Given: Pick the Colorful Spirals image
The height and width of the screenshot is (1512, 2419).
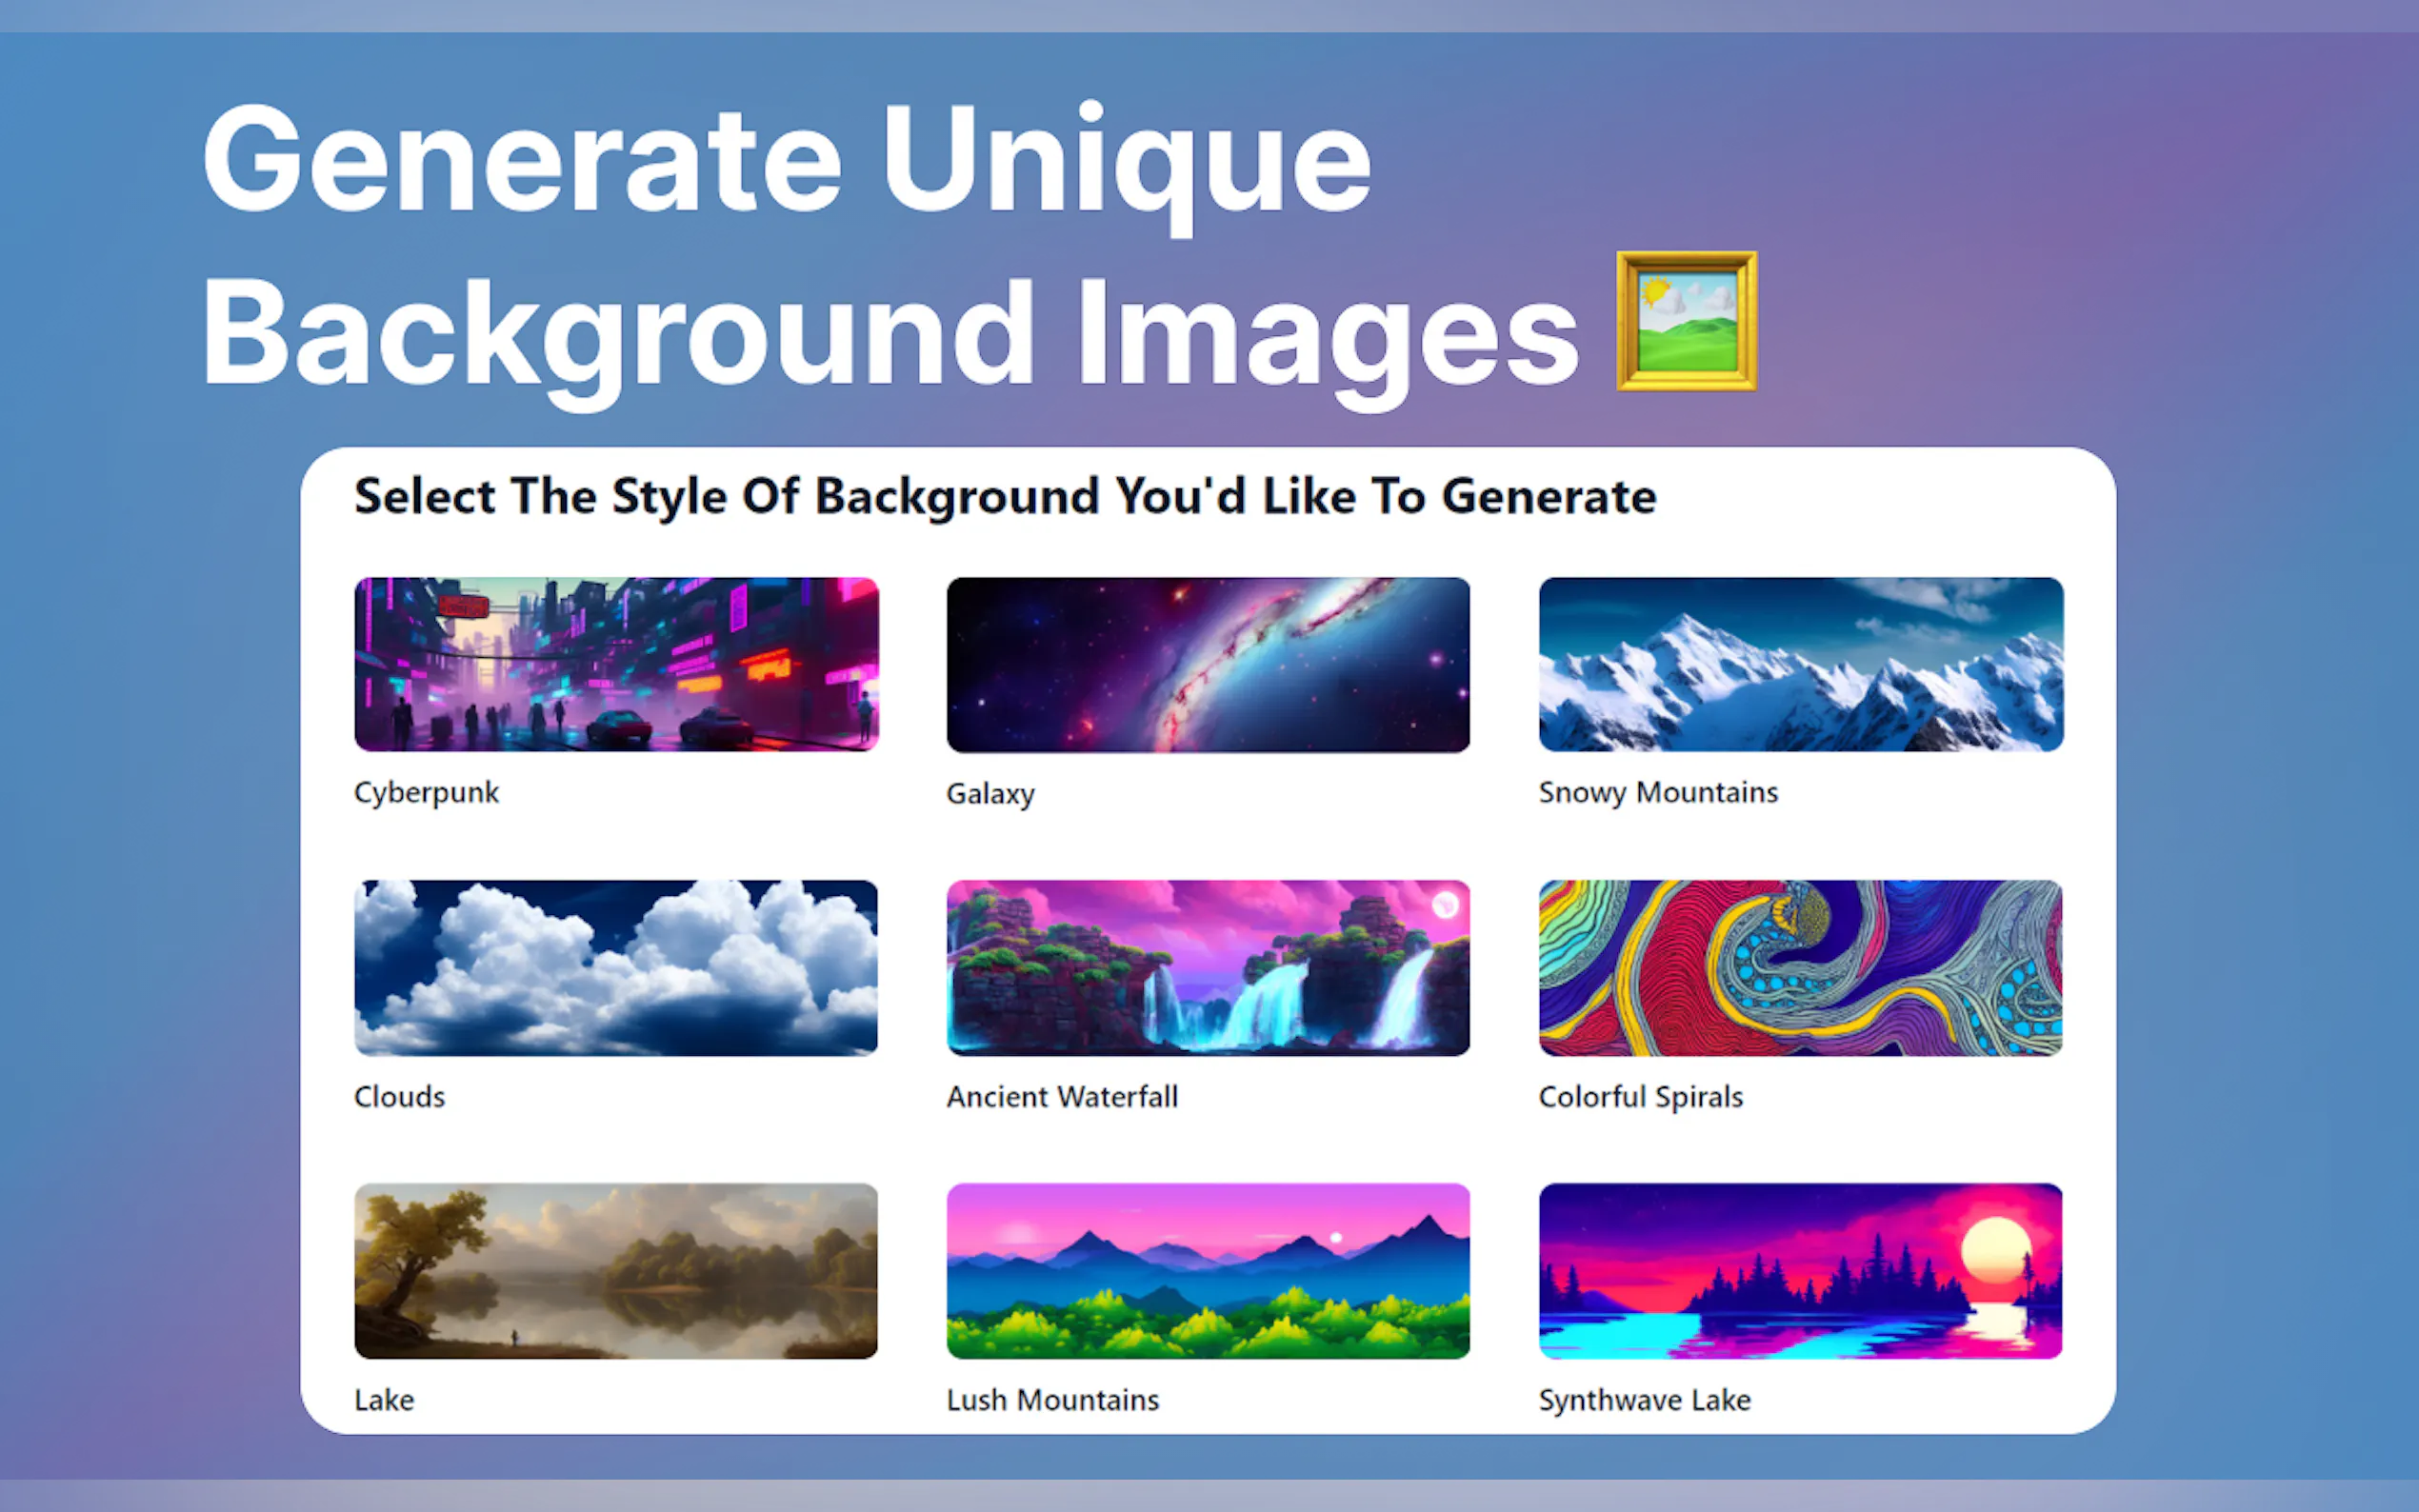Looking at the screenshot, I should click(x=1800, y=967).
